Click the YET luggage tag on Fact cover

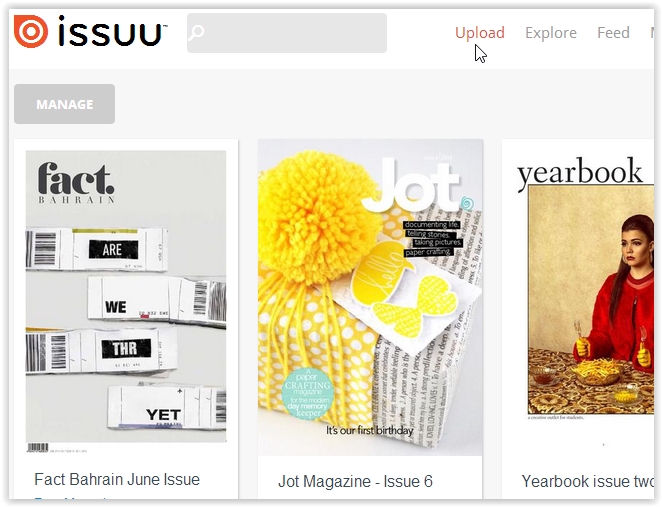click(167, 408)
